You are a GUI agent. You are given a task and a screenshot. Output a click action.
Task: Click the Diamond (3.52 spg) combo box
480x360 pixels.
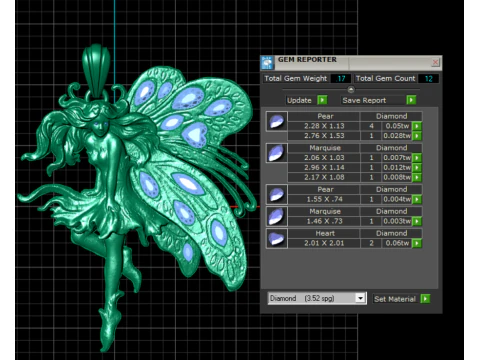[x=317, y=298]
